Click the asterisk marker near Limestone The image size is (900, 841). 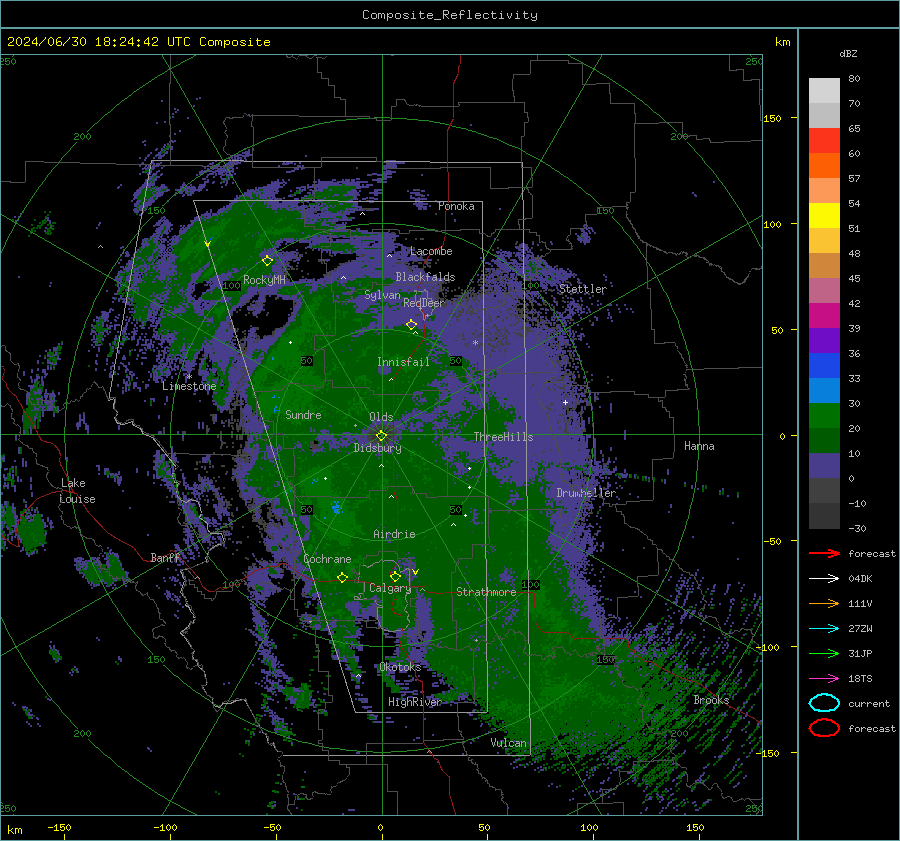(x=189, y=377)
